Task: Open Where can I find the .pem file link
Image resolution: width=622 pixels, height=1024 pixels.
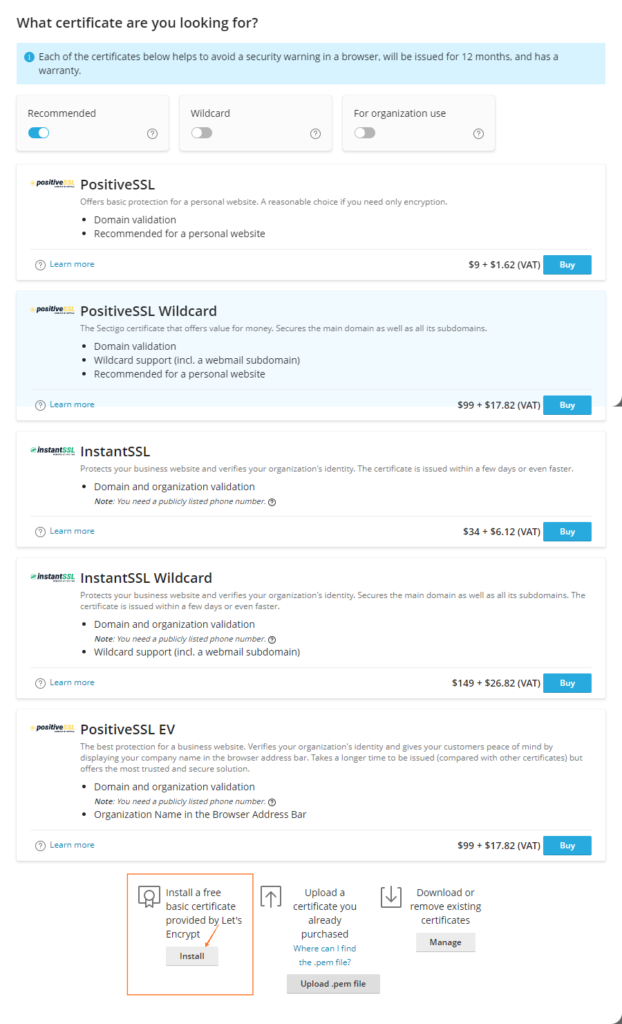Action: coord(325,955)
